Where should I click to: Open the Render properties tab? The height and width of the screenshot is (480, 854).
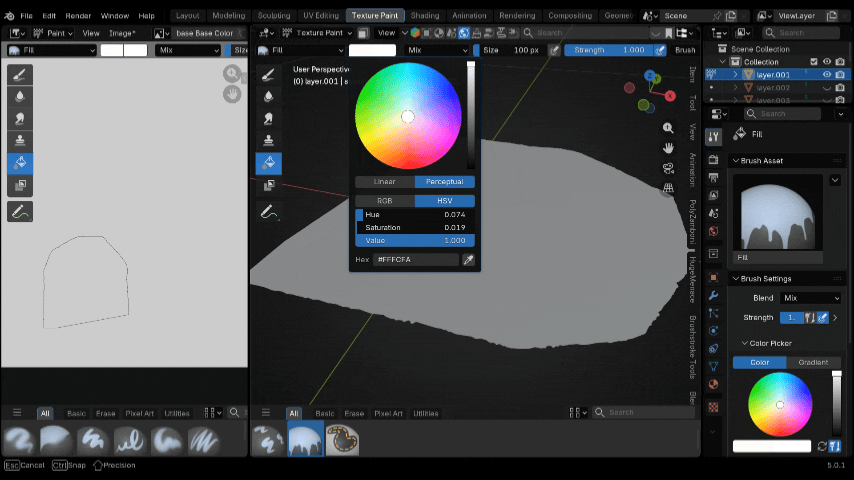click(x=713, y=160)
